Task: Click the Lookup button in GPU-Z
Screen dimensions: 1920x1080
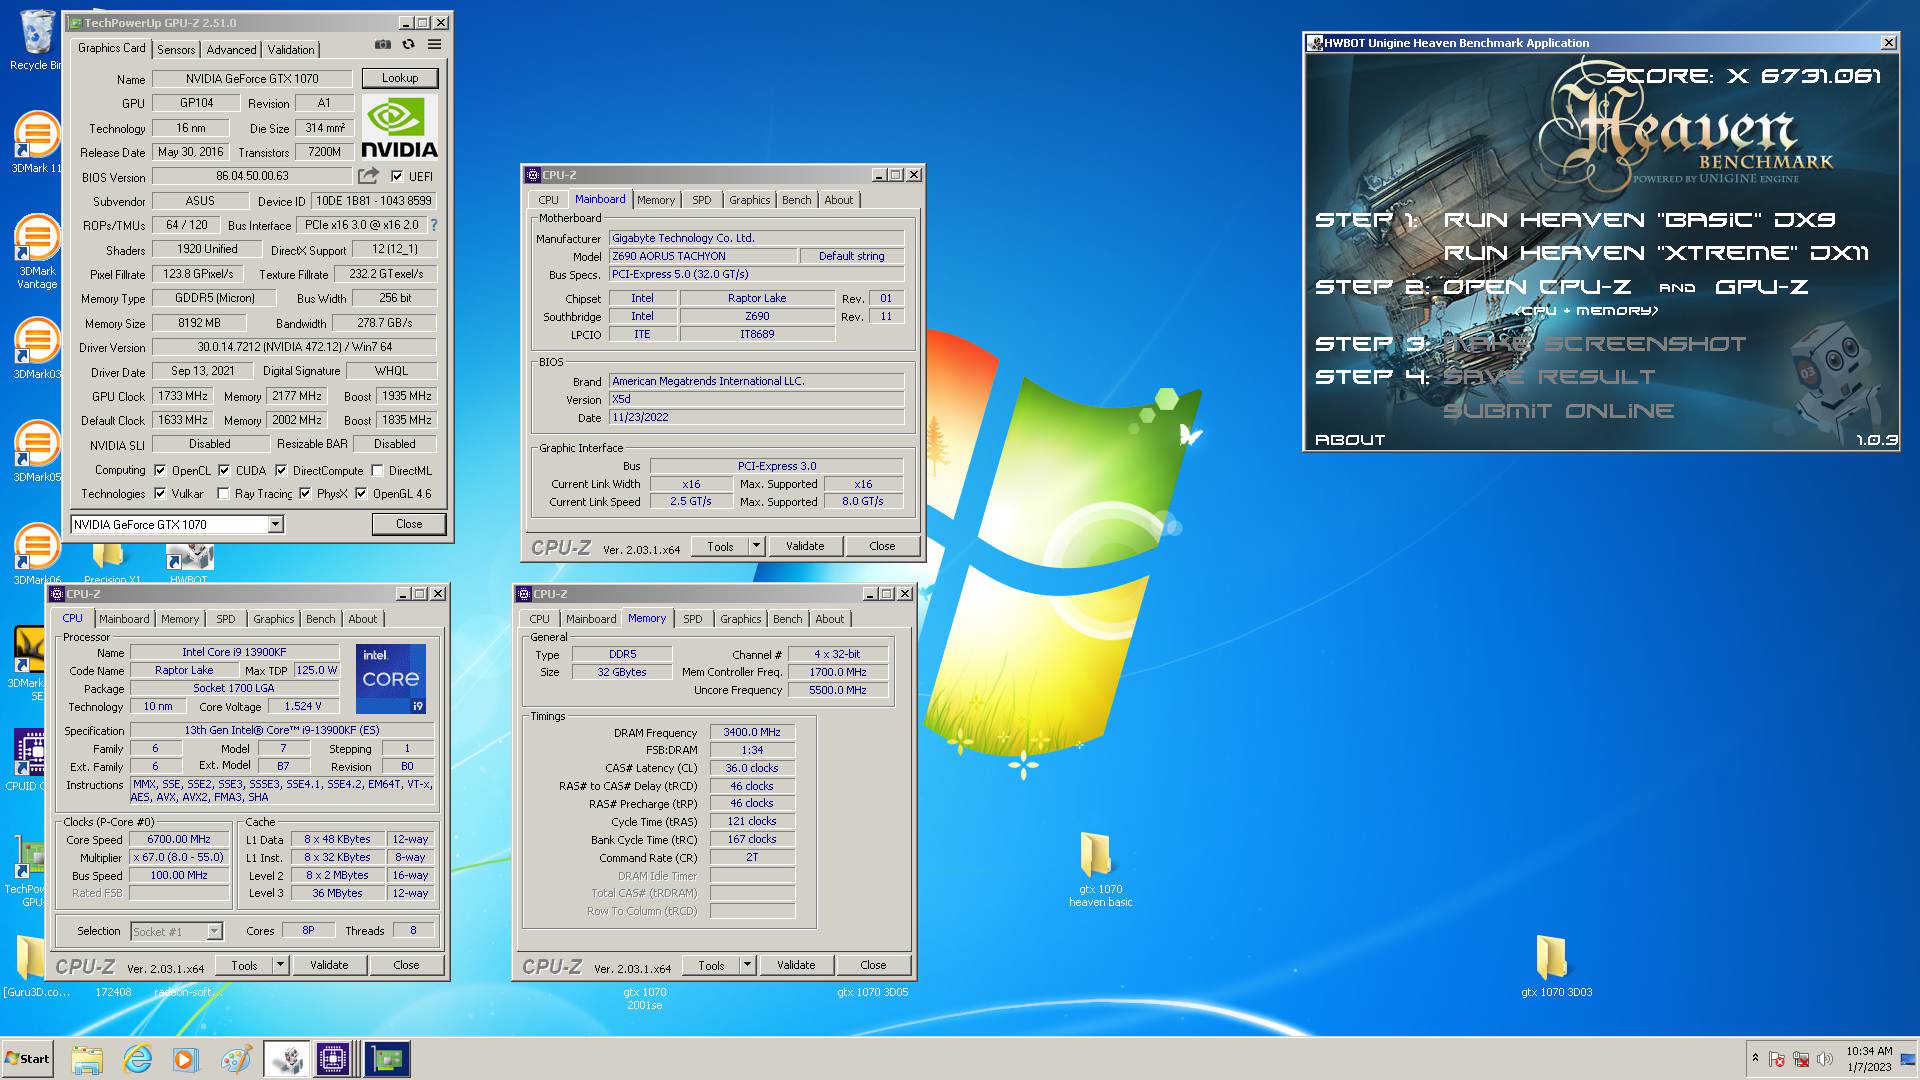Action: point(399,78)
